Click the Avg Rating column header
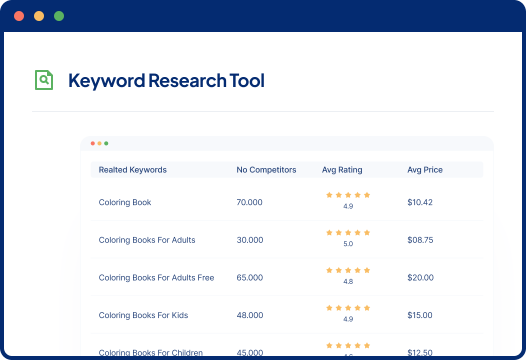This screenshot has width=526, height=360. point(342,170)
